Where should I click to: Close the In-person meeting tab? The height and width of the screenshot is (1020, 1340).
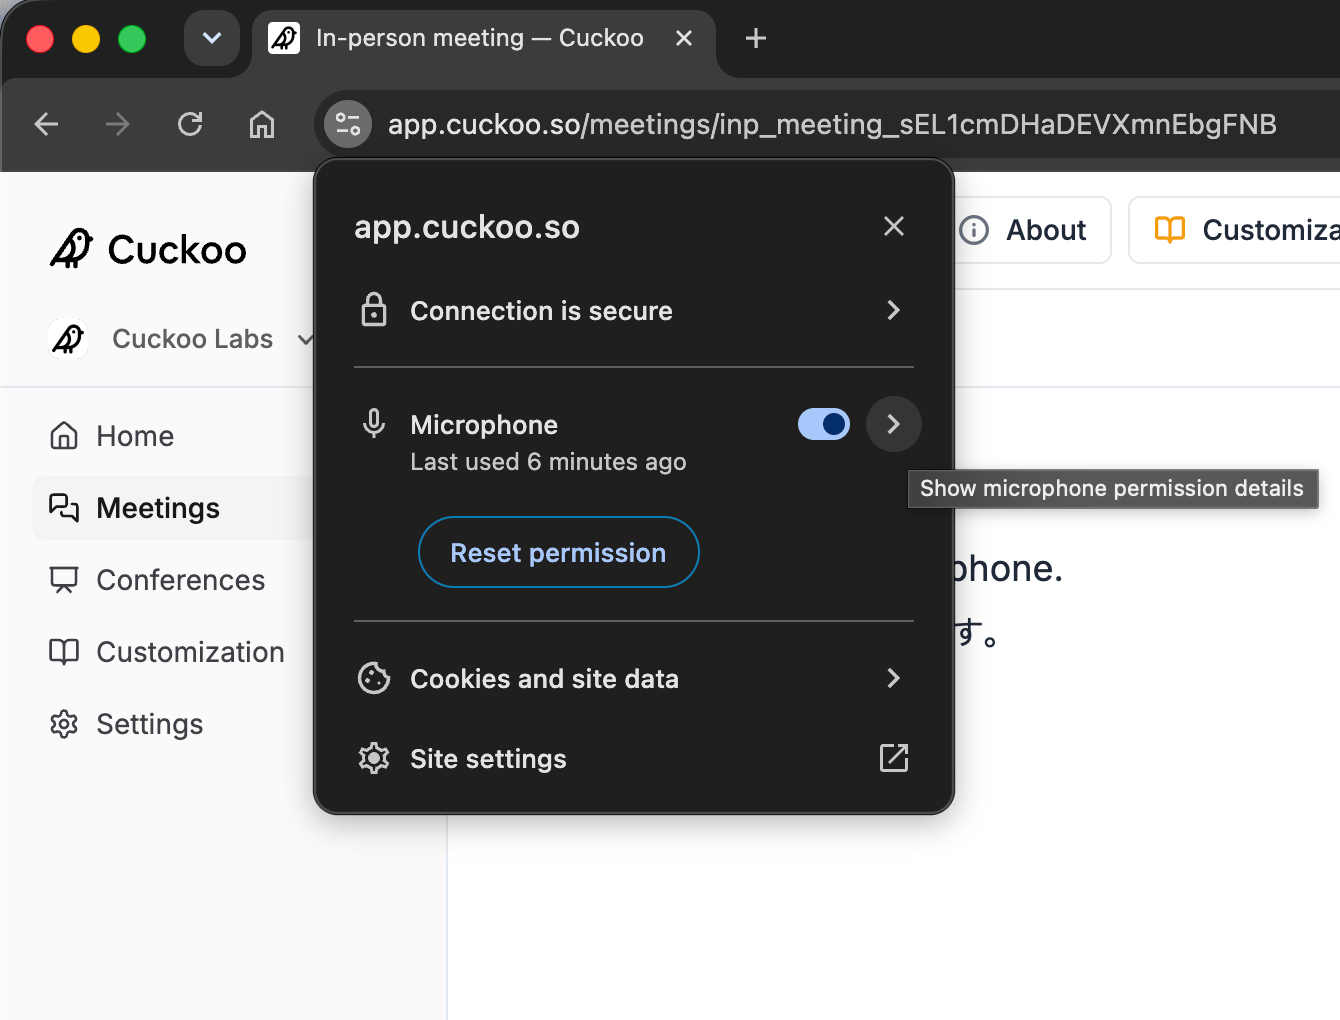684,38
